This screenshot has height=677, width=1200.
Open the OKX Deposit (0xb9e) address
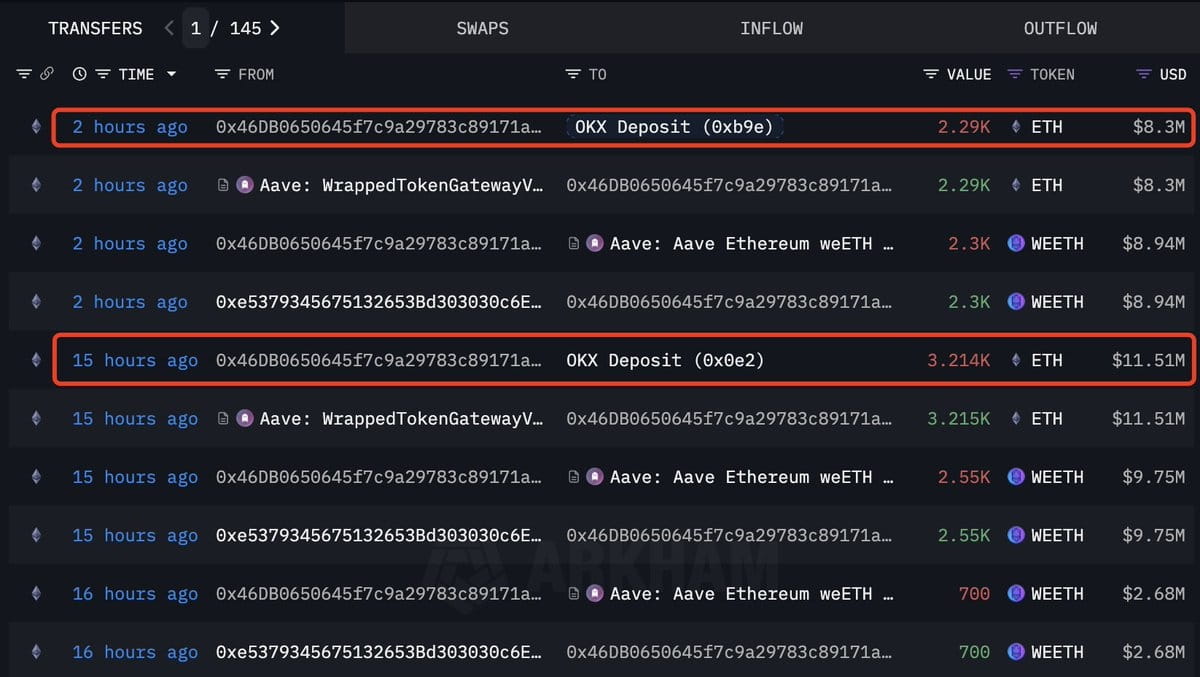coord(675,127)
